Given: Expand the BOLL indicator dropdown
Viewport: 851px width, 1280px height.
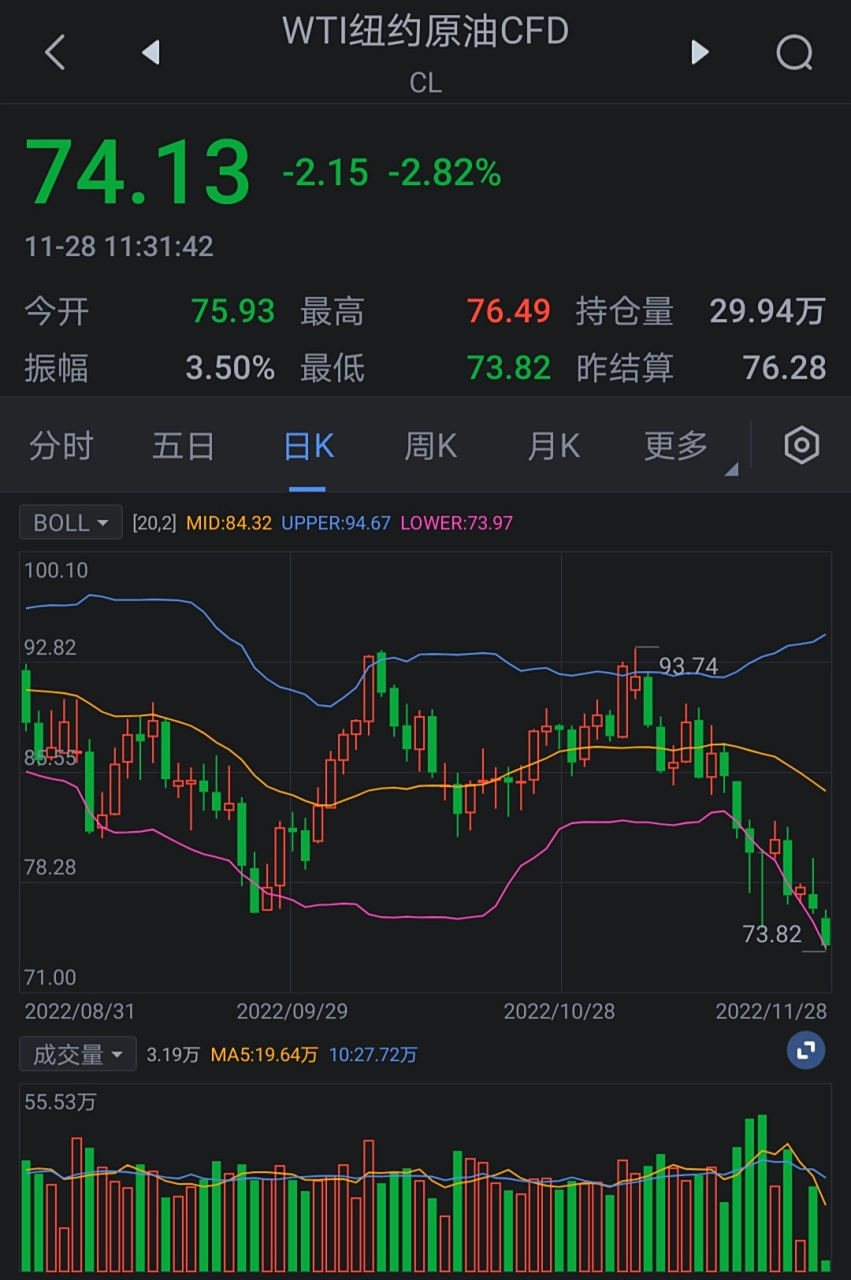Looking at the screenshot, I should click(x=71, y=522).
